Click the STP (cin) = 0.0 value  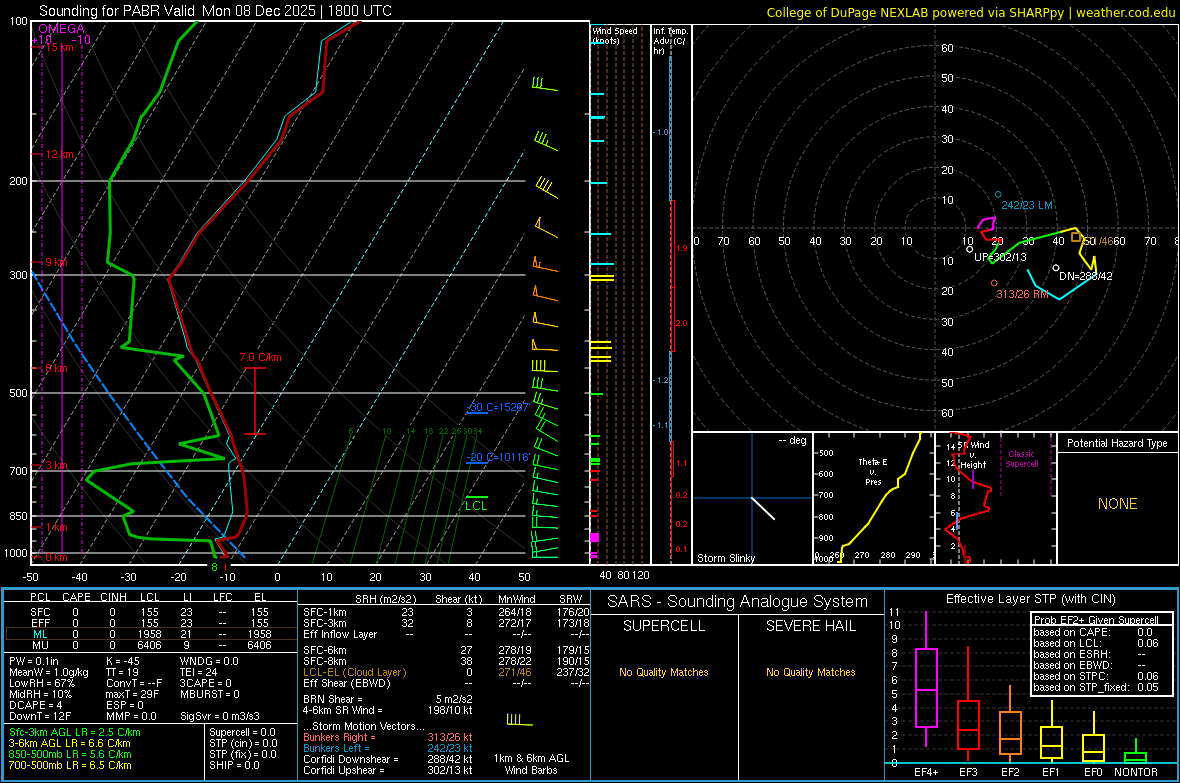click(x=243, y=743)
